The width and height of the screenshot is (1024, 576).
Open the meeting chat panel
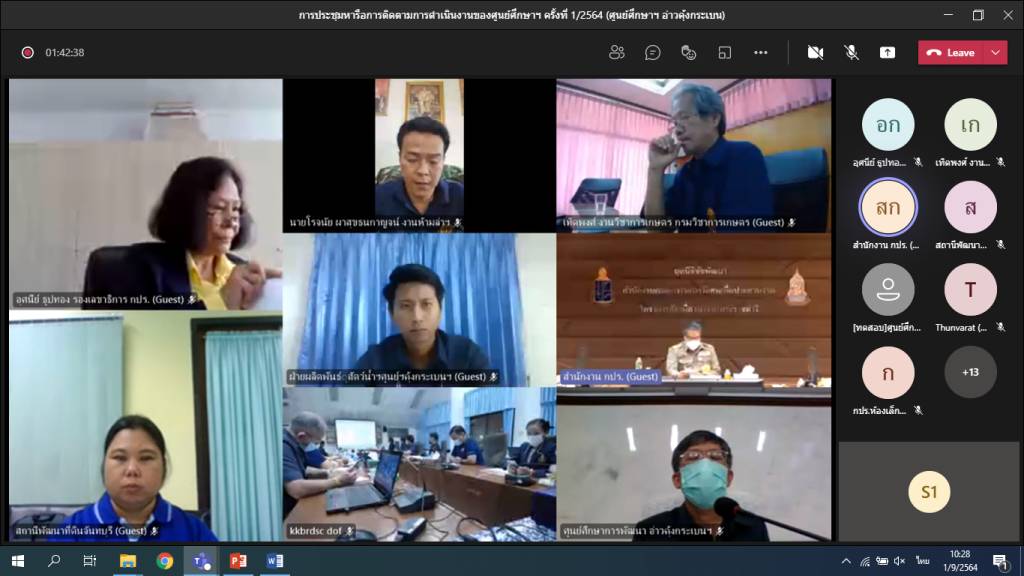(653, 52)
